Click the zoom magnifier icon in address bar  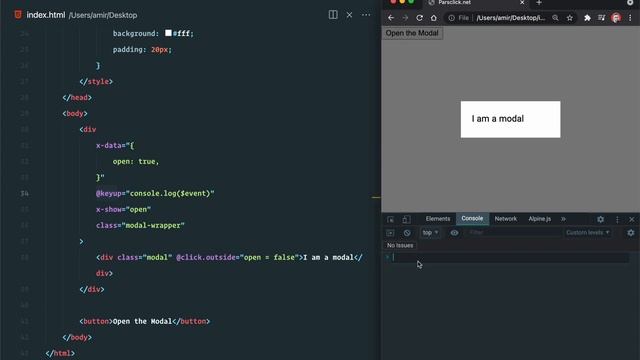point(556,18)
